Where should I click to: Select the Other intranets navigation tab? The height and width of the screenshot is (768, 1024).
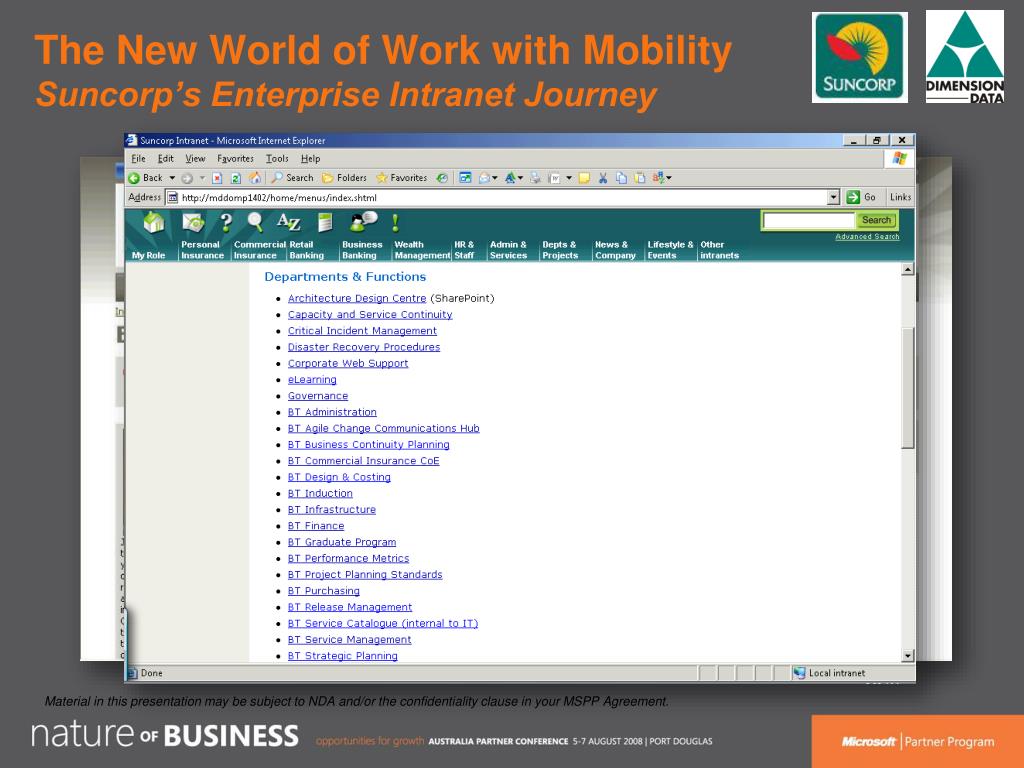click(719, 250)
